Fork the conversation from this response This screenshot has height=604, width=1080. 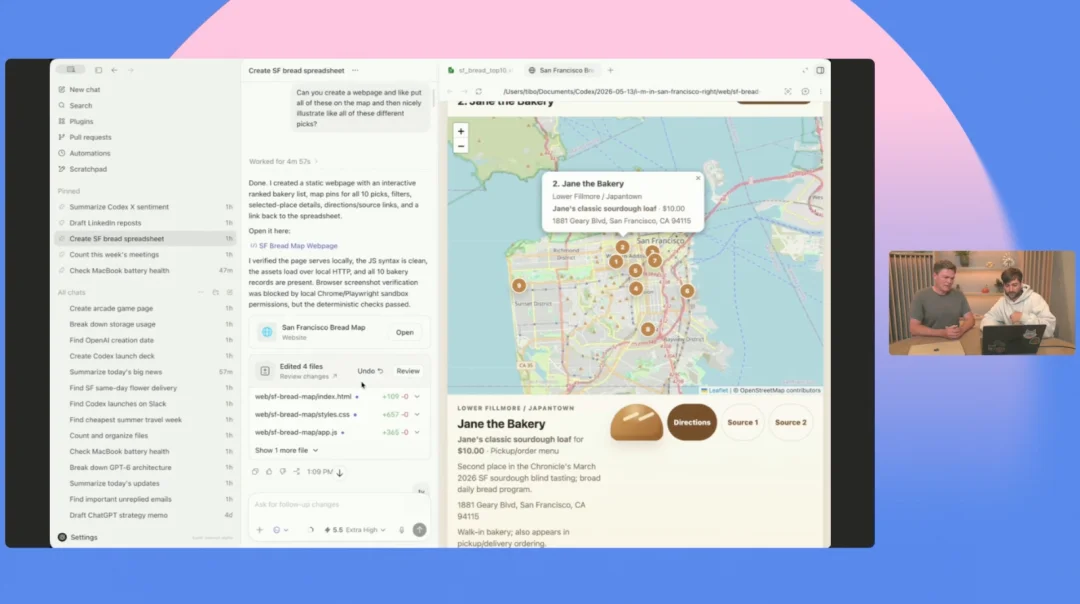296,472
